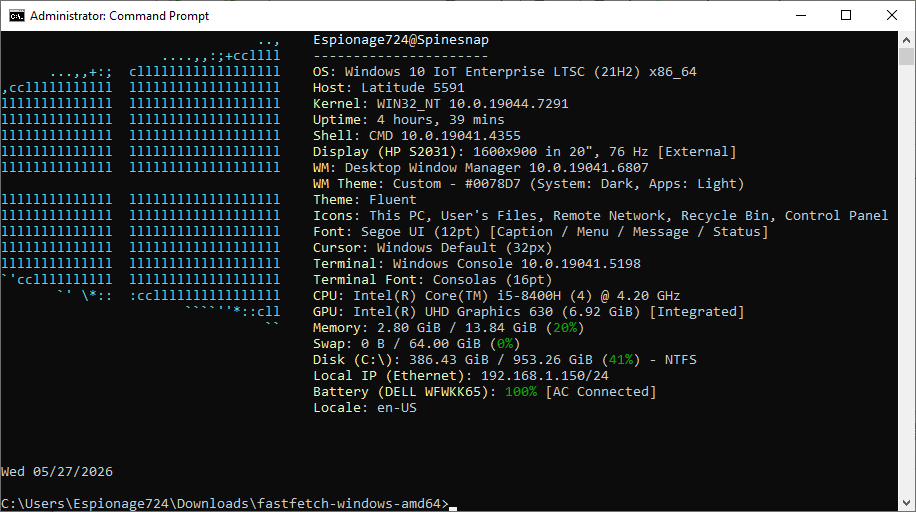
Task: Click the 'WM: Desktop Window Manager' line
Action: 481,168
